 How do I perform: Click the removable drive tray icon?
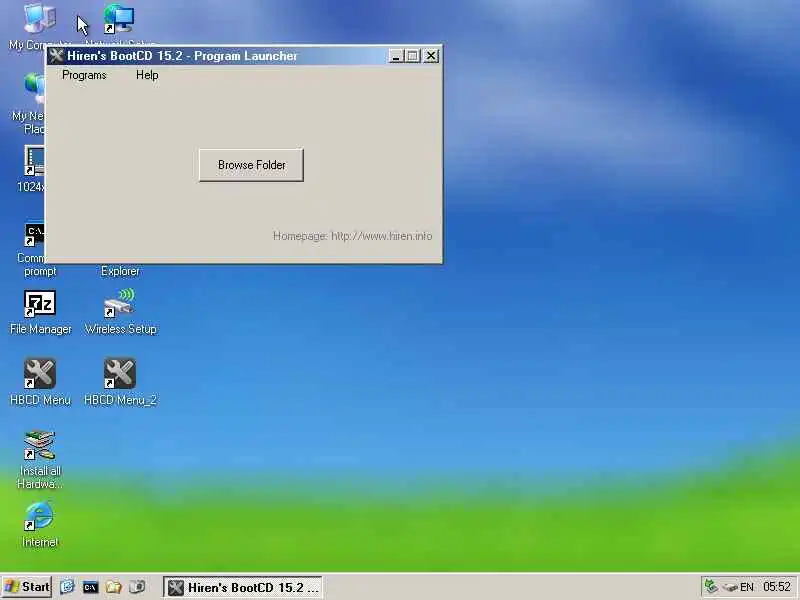pos(730,587)
